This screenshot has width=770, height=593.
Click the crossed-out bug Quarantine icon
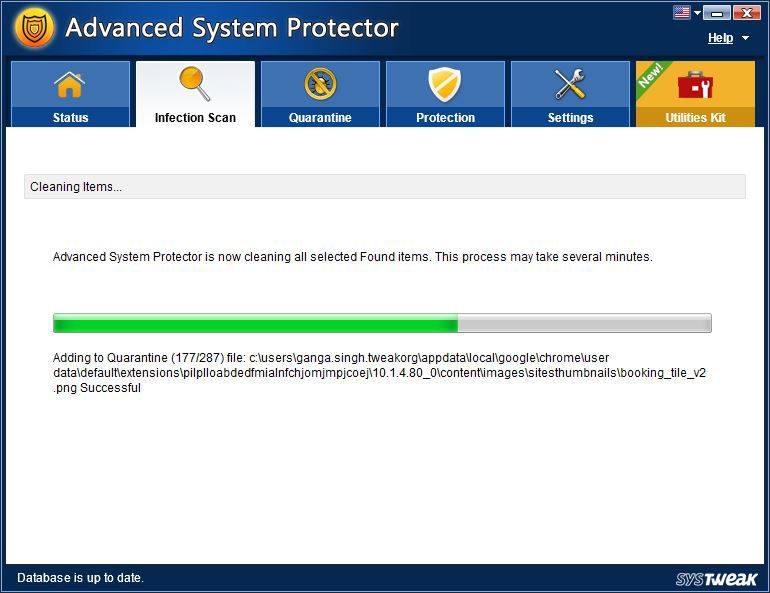click(x=320, y=85)
